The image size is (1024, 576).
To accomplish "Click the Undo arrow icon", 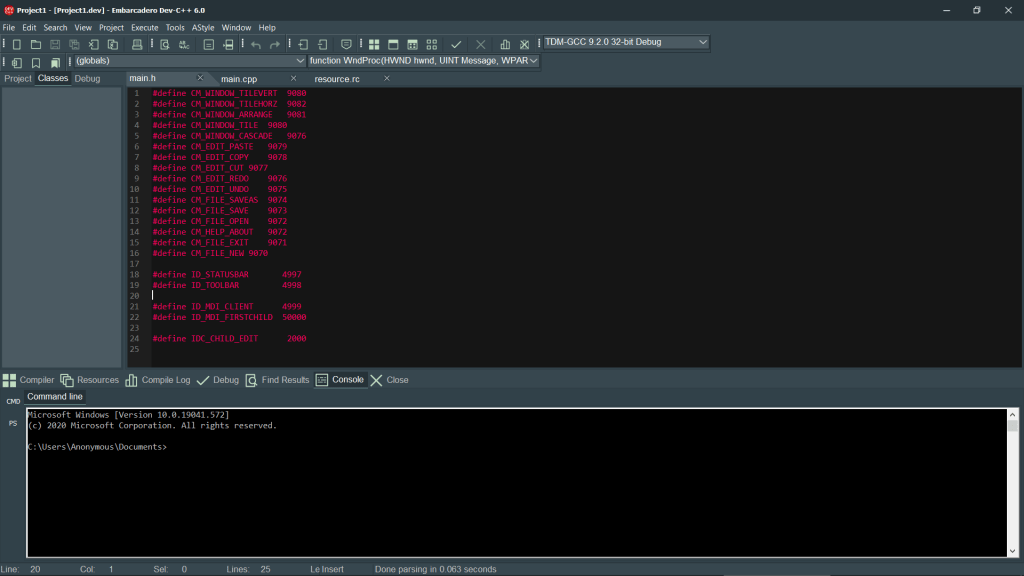I will point(256,44).
